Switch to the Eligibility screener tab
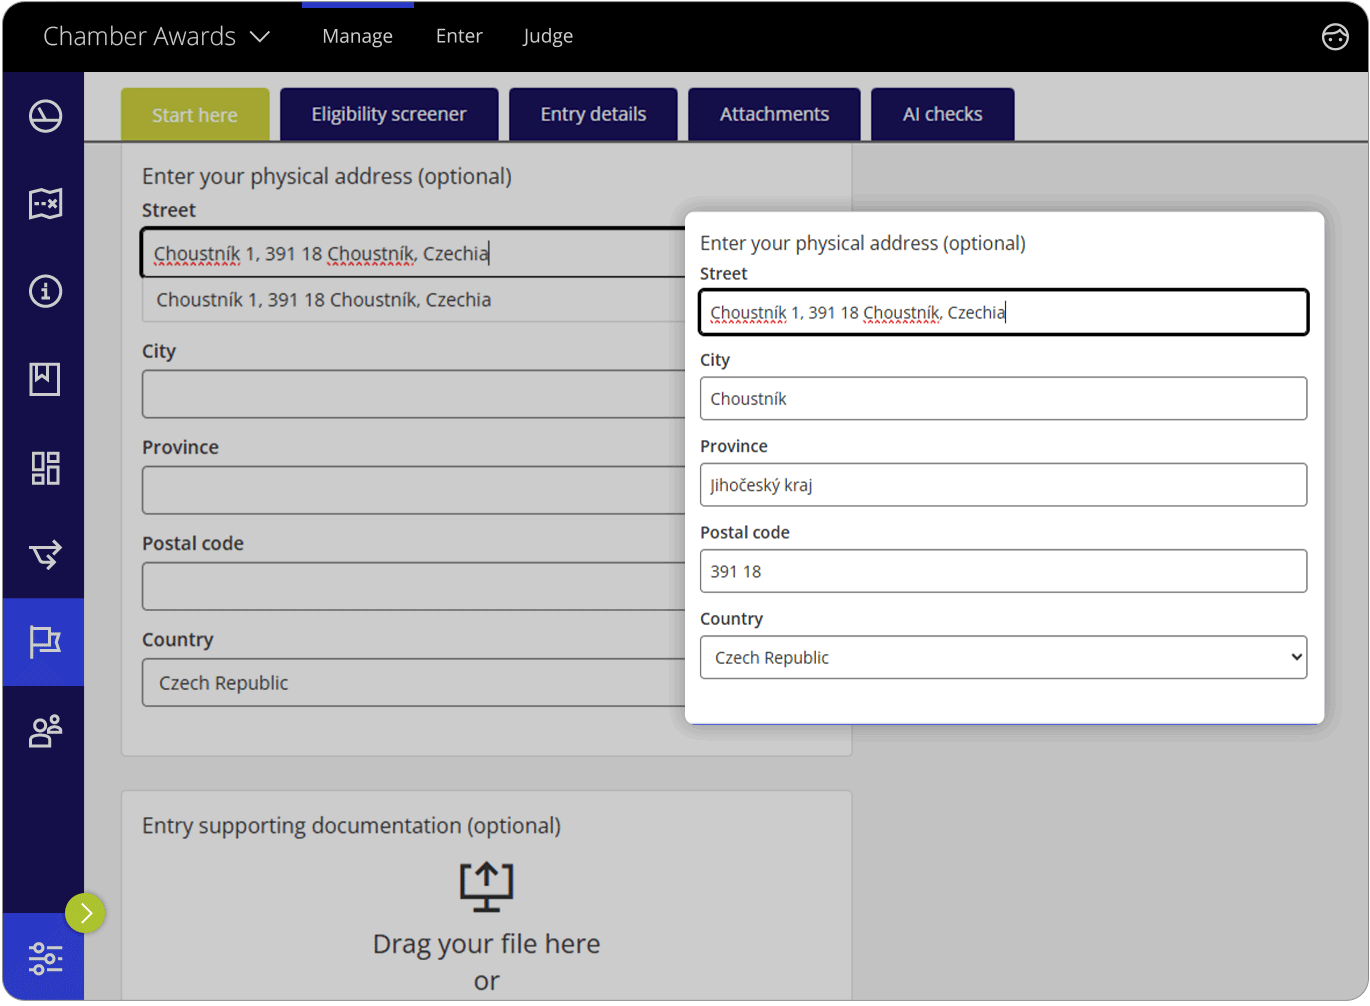 [389, 114]
